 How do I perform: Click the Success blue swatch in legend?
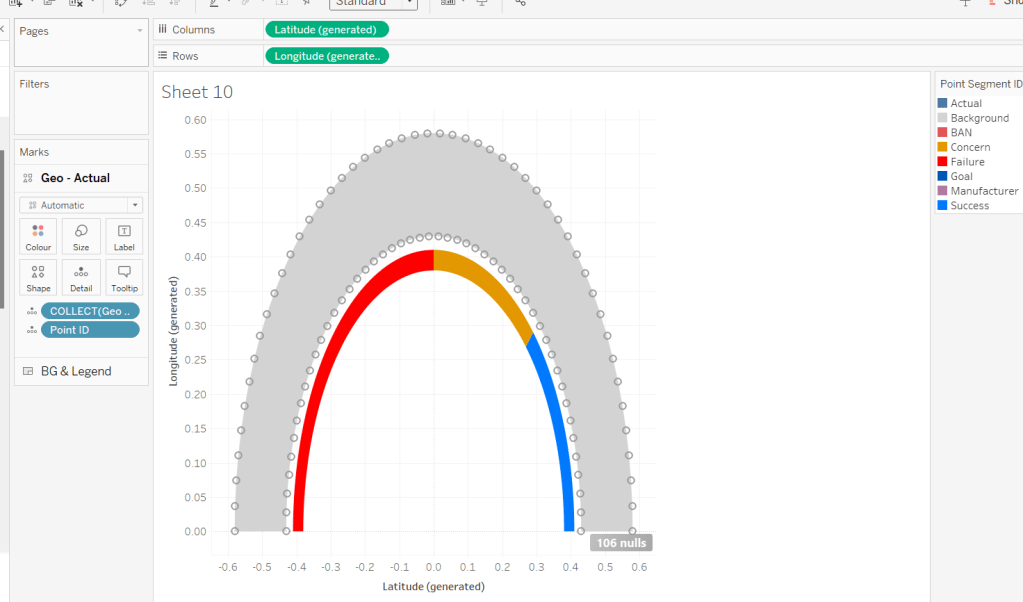point(942,206)
